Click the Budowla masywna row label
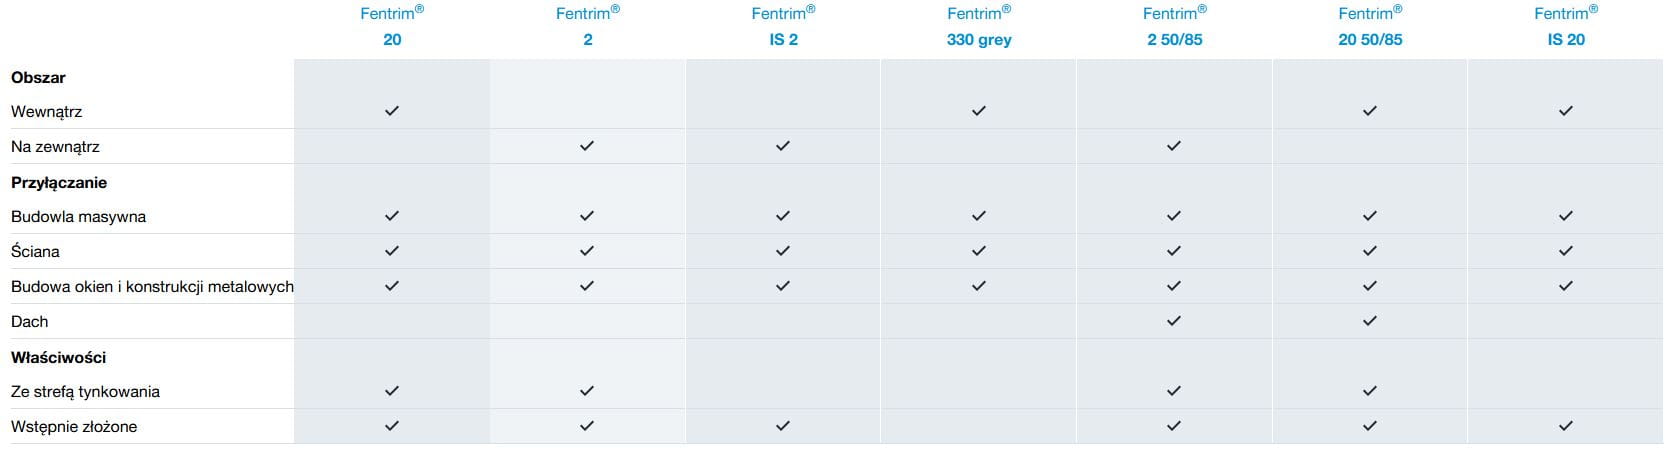 click(x=78, y=216)
